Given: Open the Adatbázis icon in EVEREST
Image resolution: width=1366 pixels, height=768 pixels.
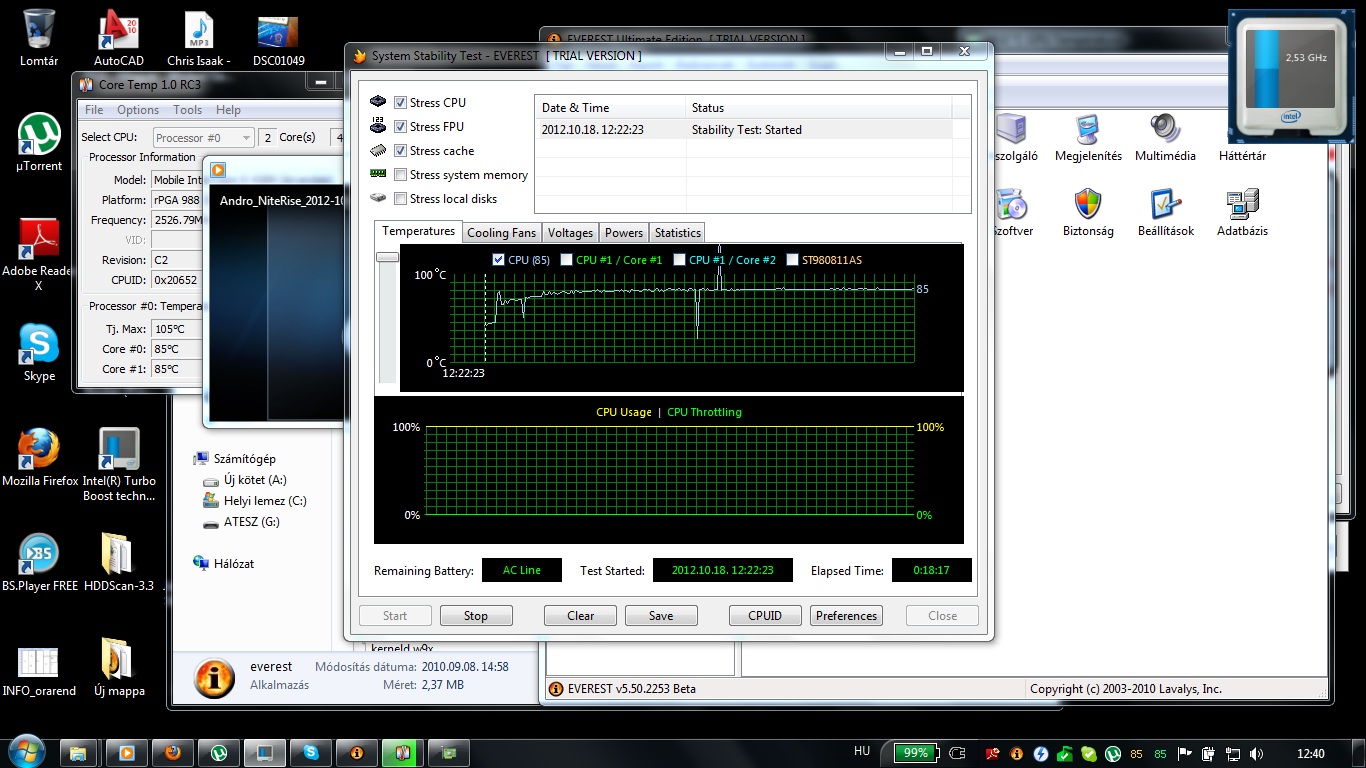Looking at the screenshot, I should tap(1242, 213).
